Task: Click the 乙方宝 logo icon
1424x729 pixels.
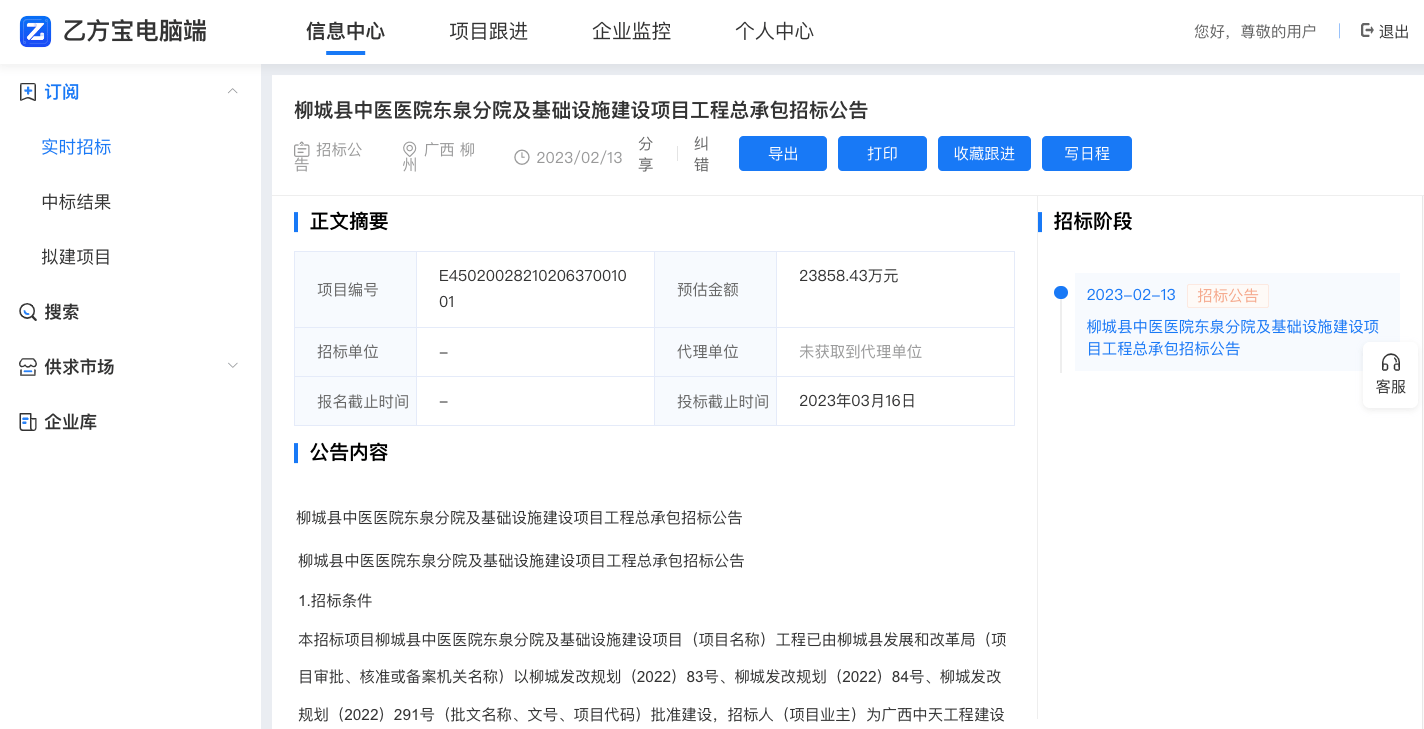Action: click(x=36, y=32)
